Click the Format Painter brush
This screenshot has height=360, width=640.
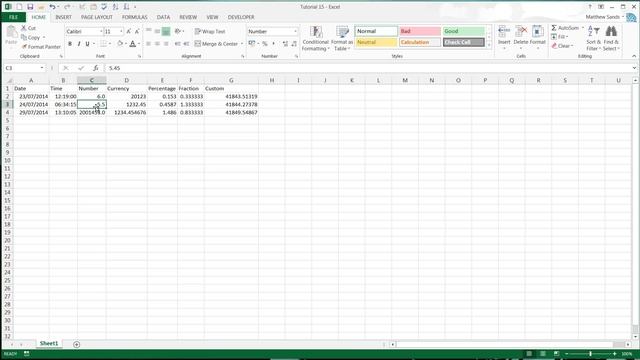point(24,47)
